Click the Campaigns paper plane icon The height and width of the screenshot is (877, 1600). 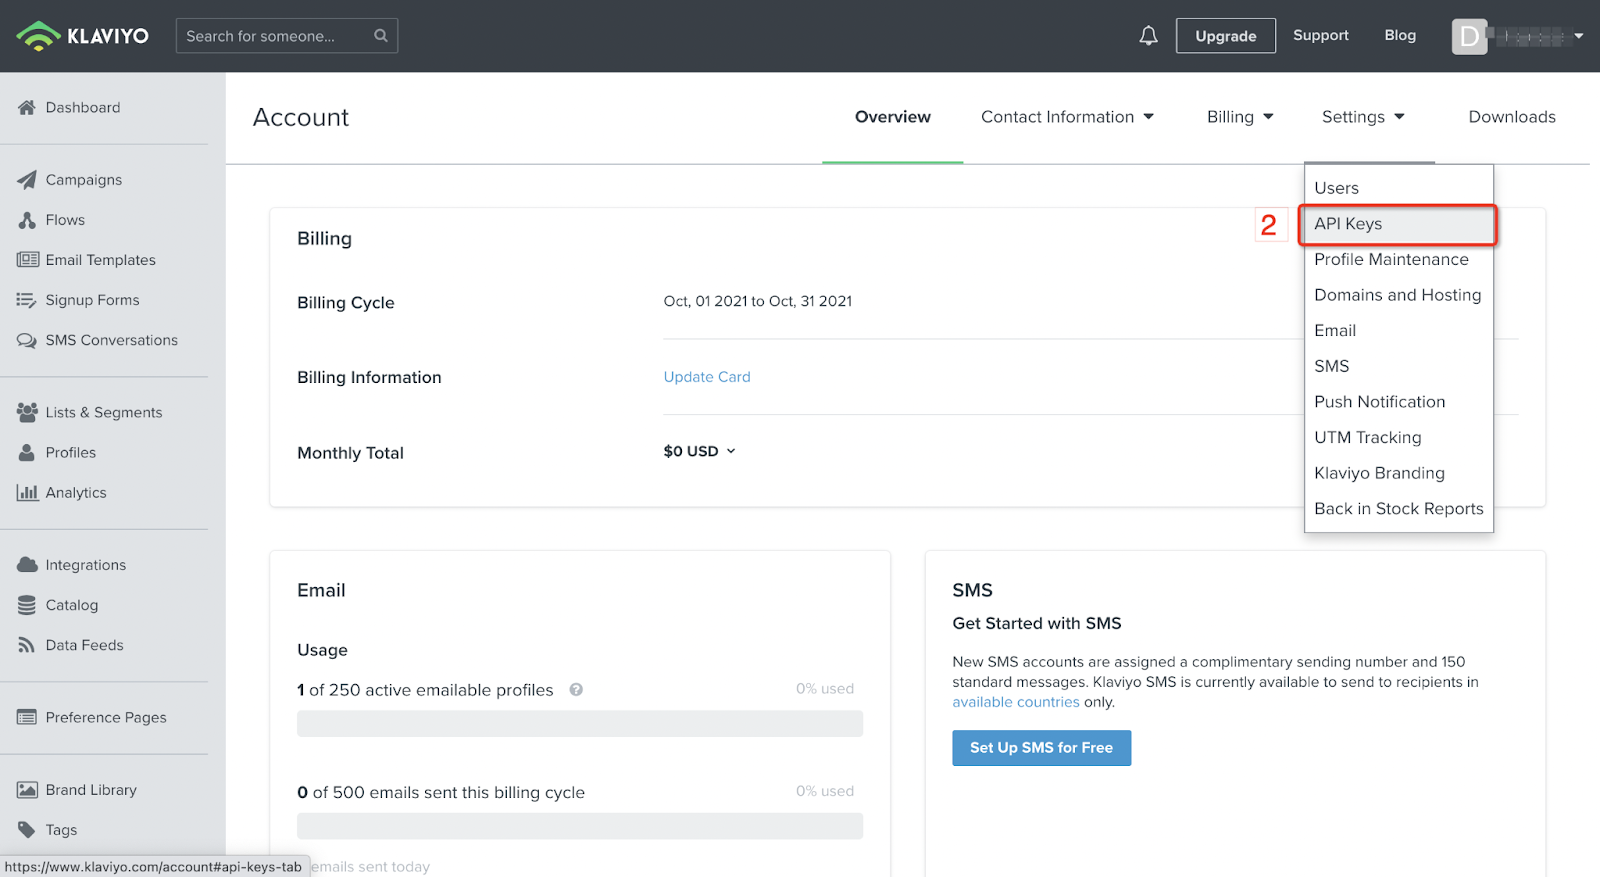[x=27, y=180]
